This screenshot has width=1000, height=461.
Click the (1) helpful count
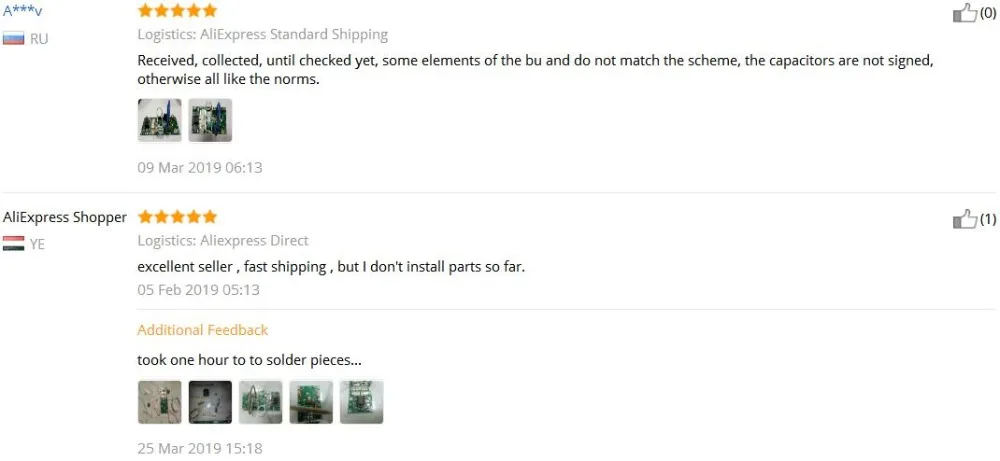pos(987,219)
